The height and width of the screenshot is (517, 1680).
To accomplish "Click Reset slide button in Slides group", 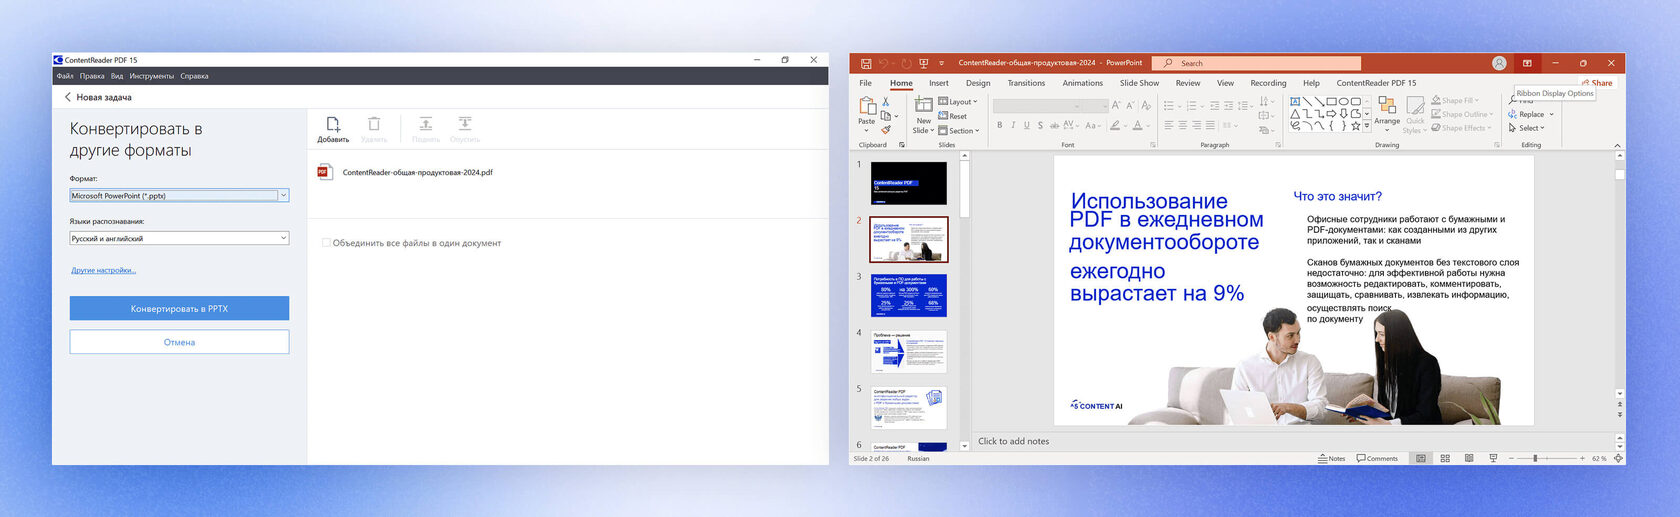I will point(953,116).
